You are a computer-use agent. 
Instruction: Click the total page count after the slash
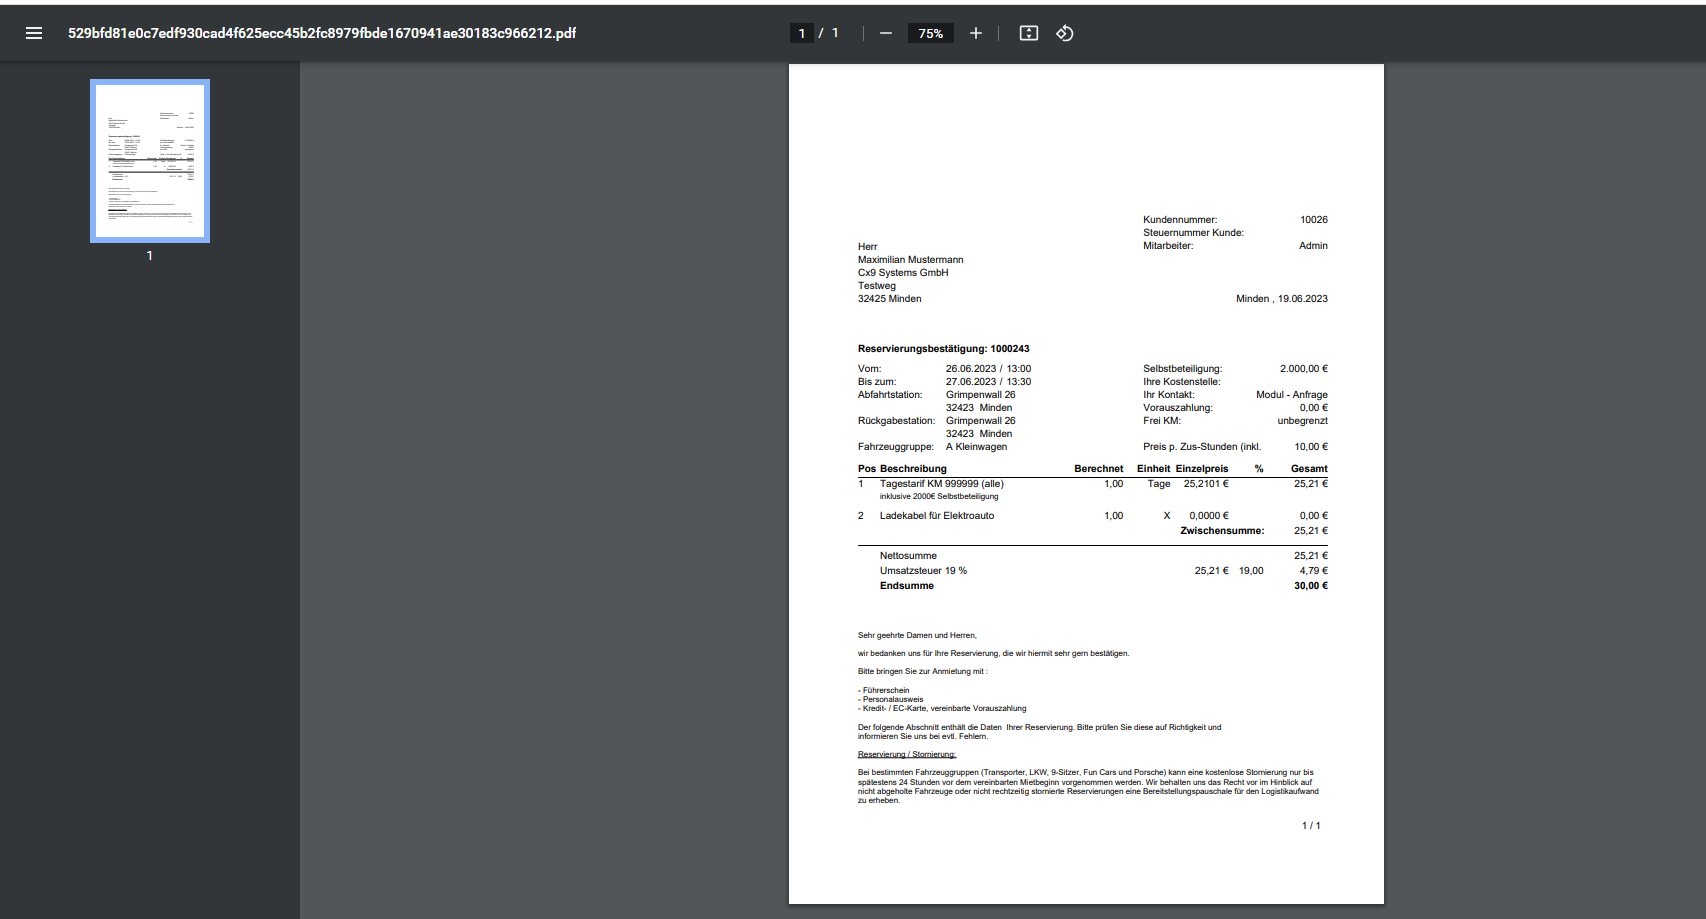click(835, 33)
